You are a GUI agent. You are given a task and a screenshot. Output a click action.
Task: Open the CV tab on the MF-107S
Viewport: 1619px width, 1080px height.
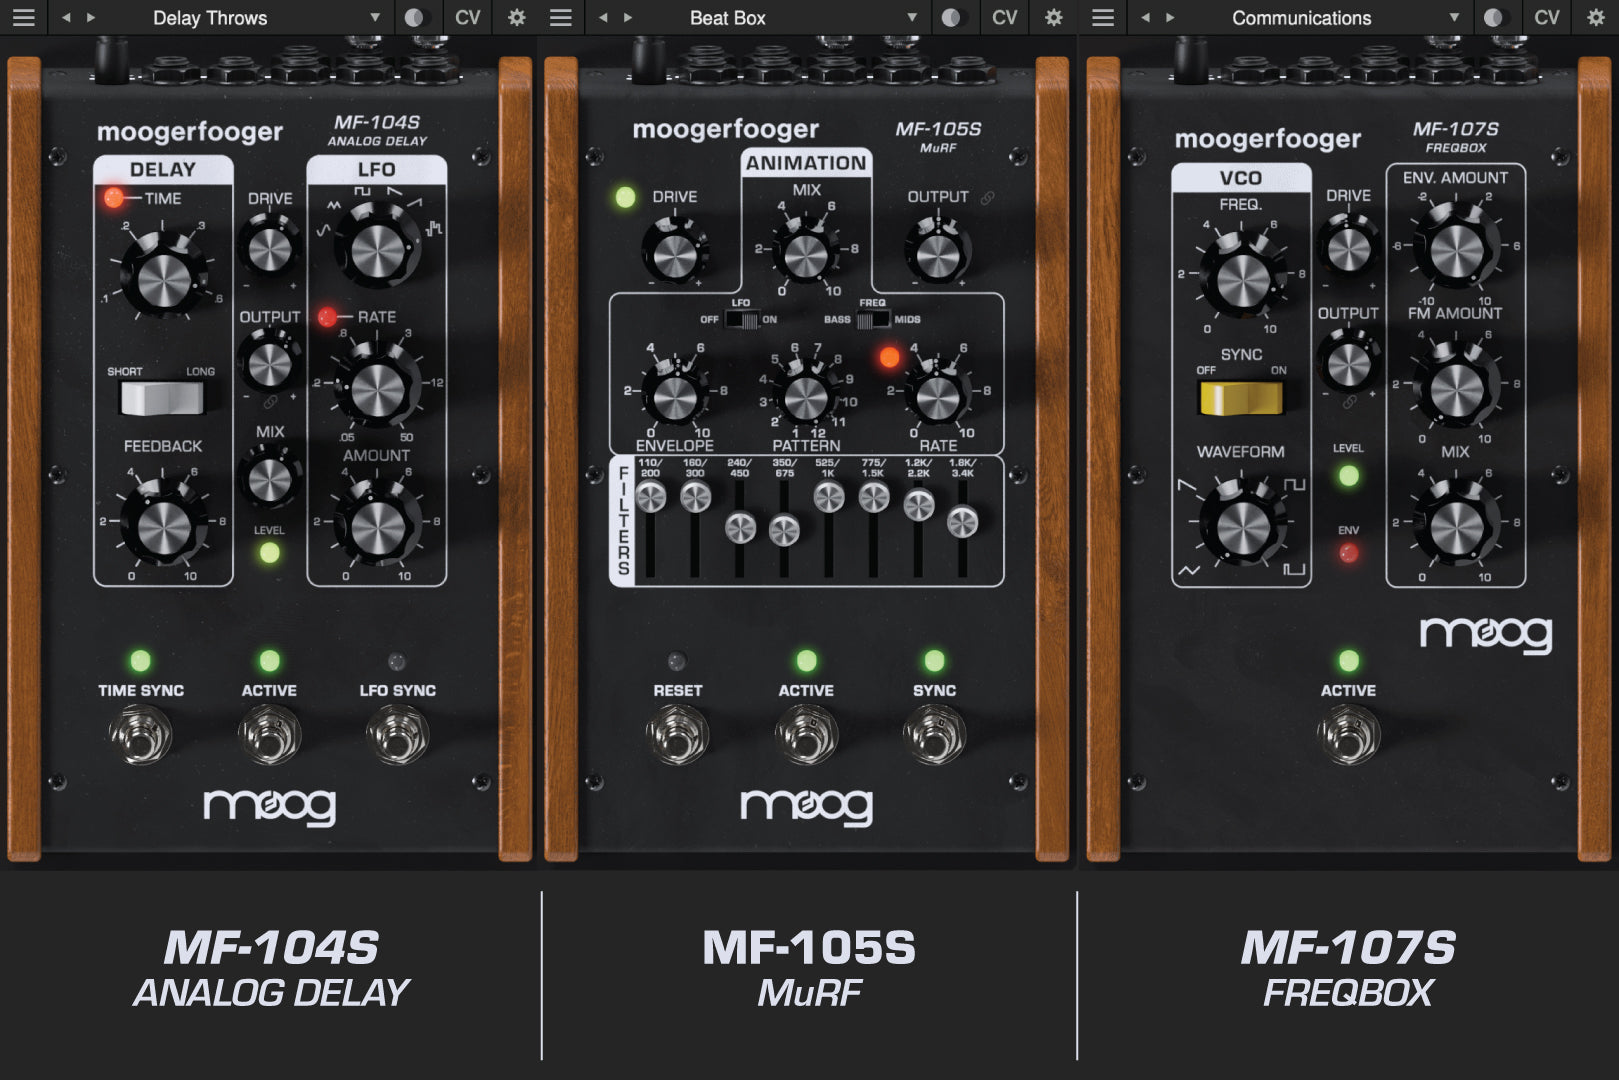pos(1546,18)
